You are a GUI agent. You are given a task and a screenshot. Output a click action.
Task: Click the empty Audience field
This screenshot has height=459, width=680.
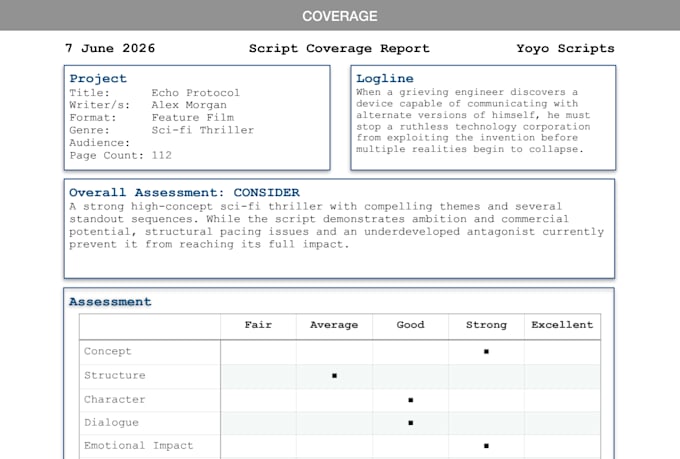195,143
